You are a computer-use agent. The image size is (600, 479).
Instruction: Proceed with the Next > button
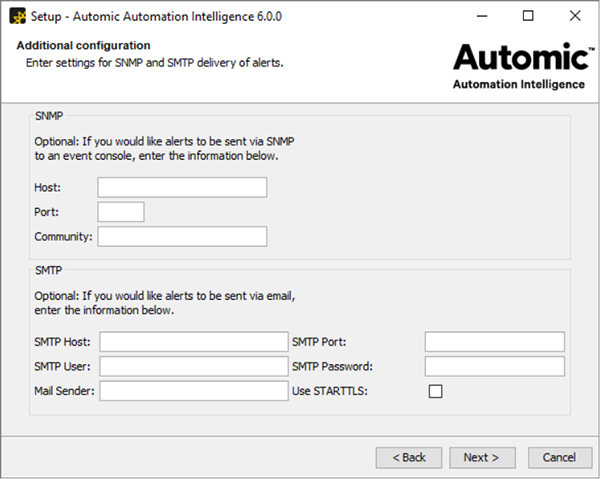coord(482,458)
